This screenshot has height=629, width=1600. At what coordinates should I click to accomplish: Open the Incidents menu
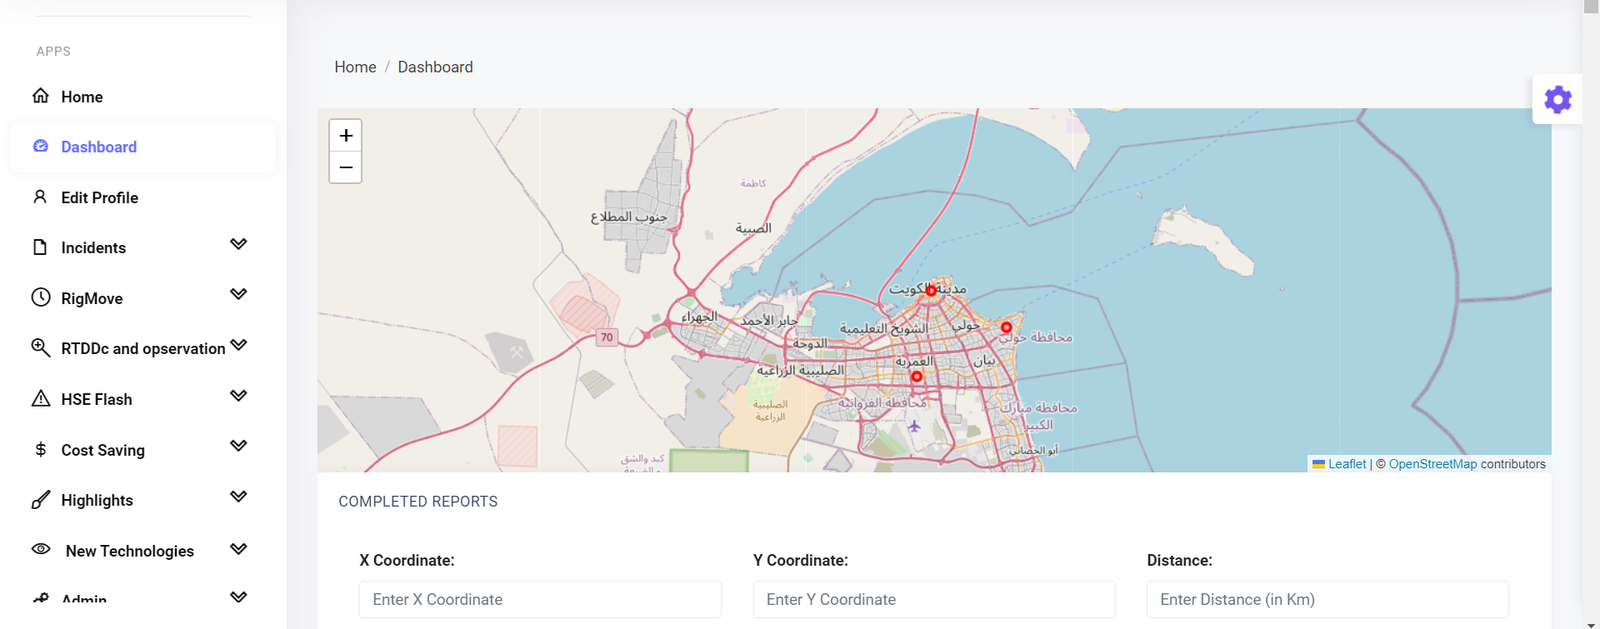tap(143, 248)
